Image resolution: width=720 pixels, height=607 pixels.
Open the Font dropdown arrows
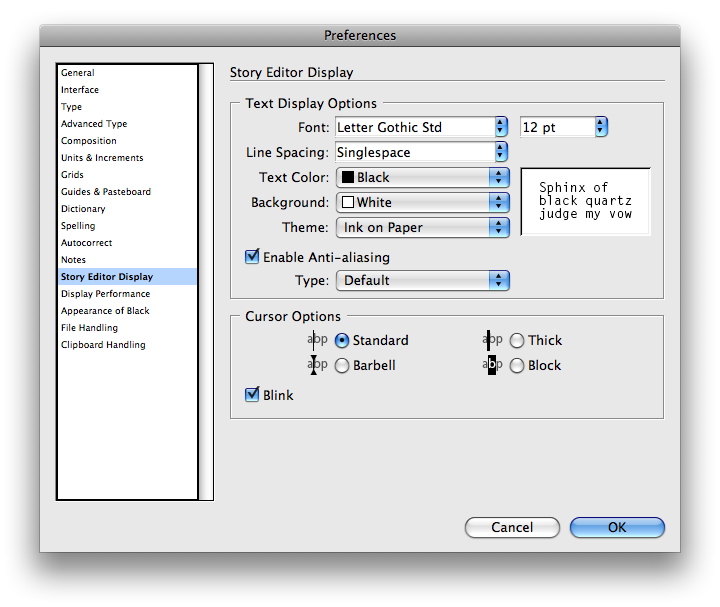coord(501,127)
